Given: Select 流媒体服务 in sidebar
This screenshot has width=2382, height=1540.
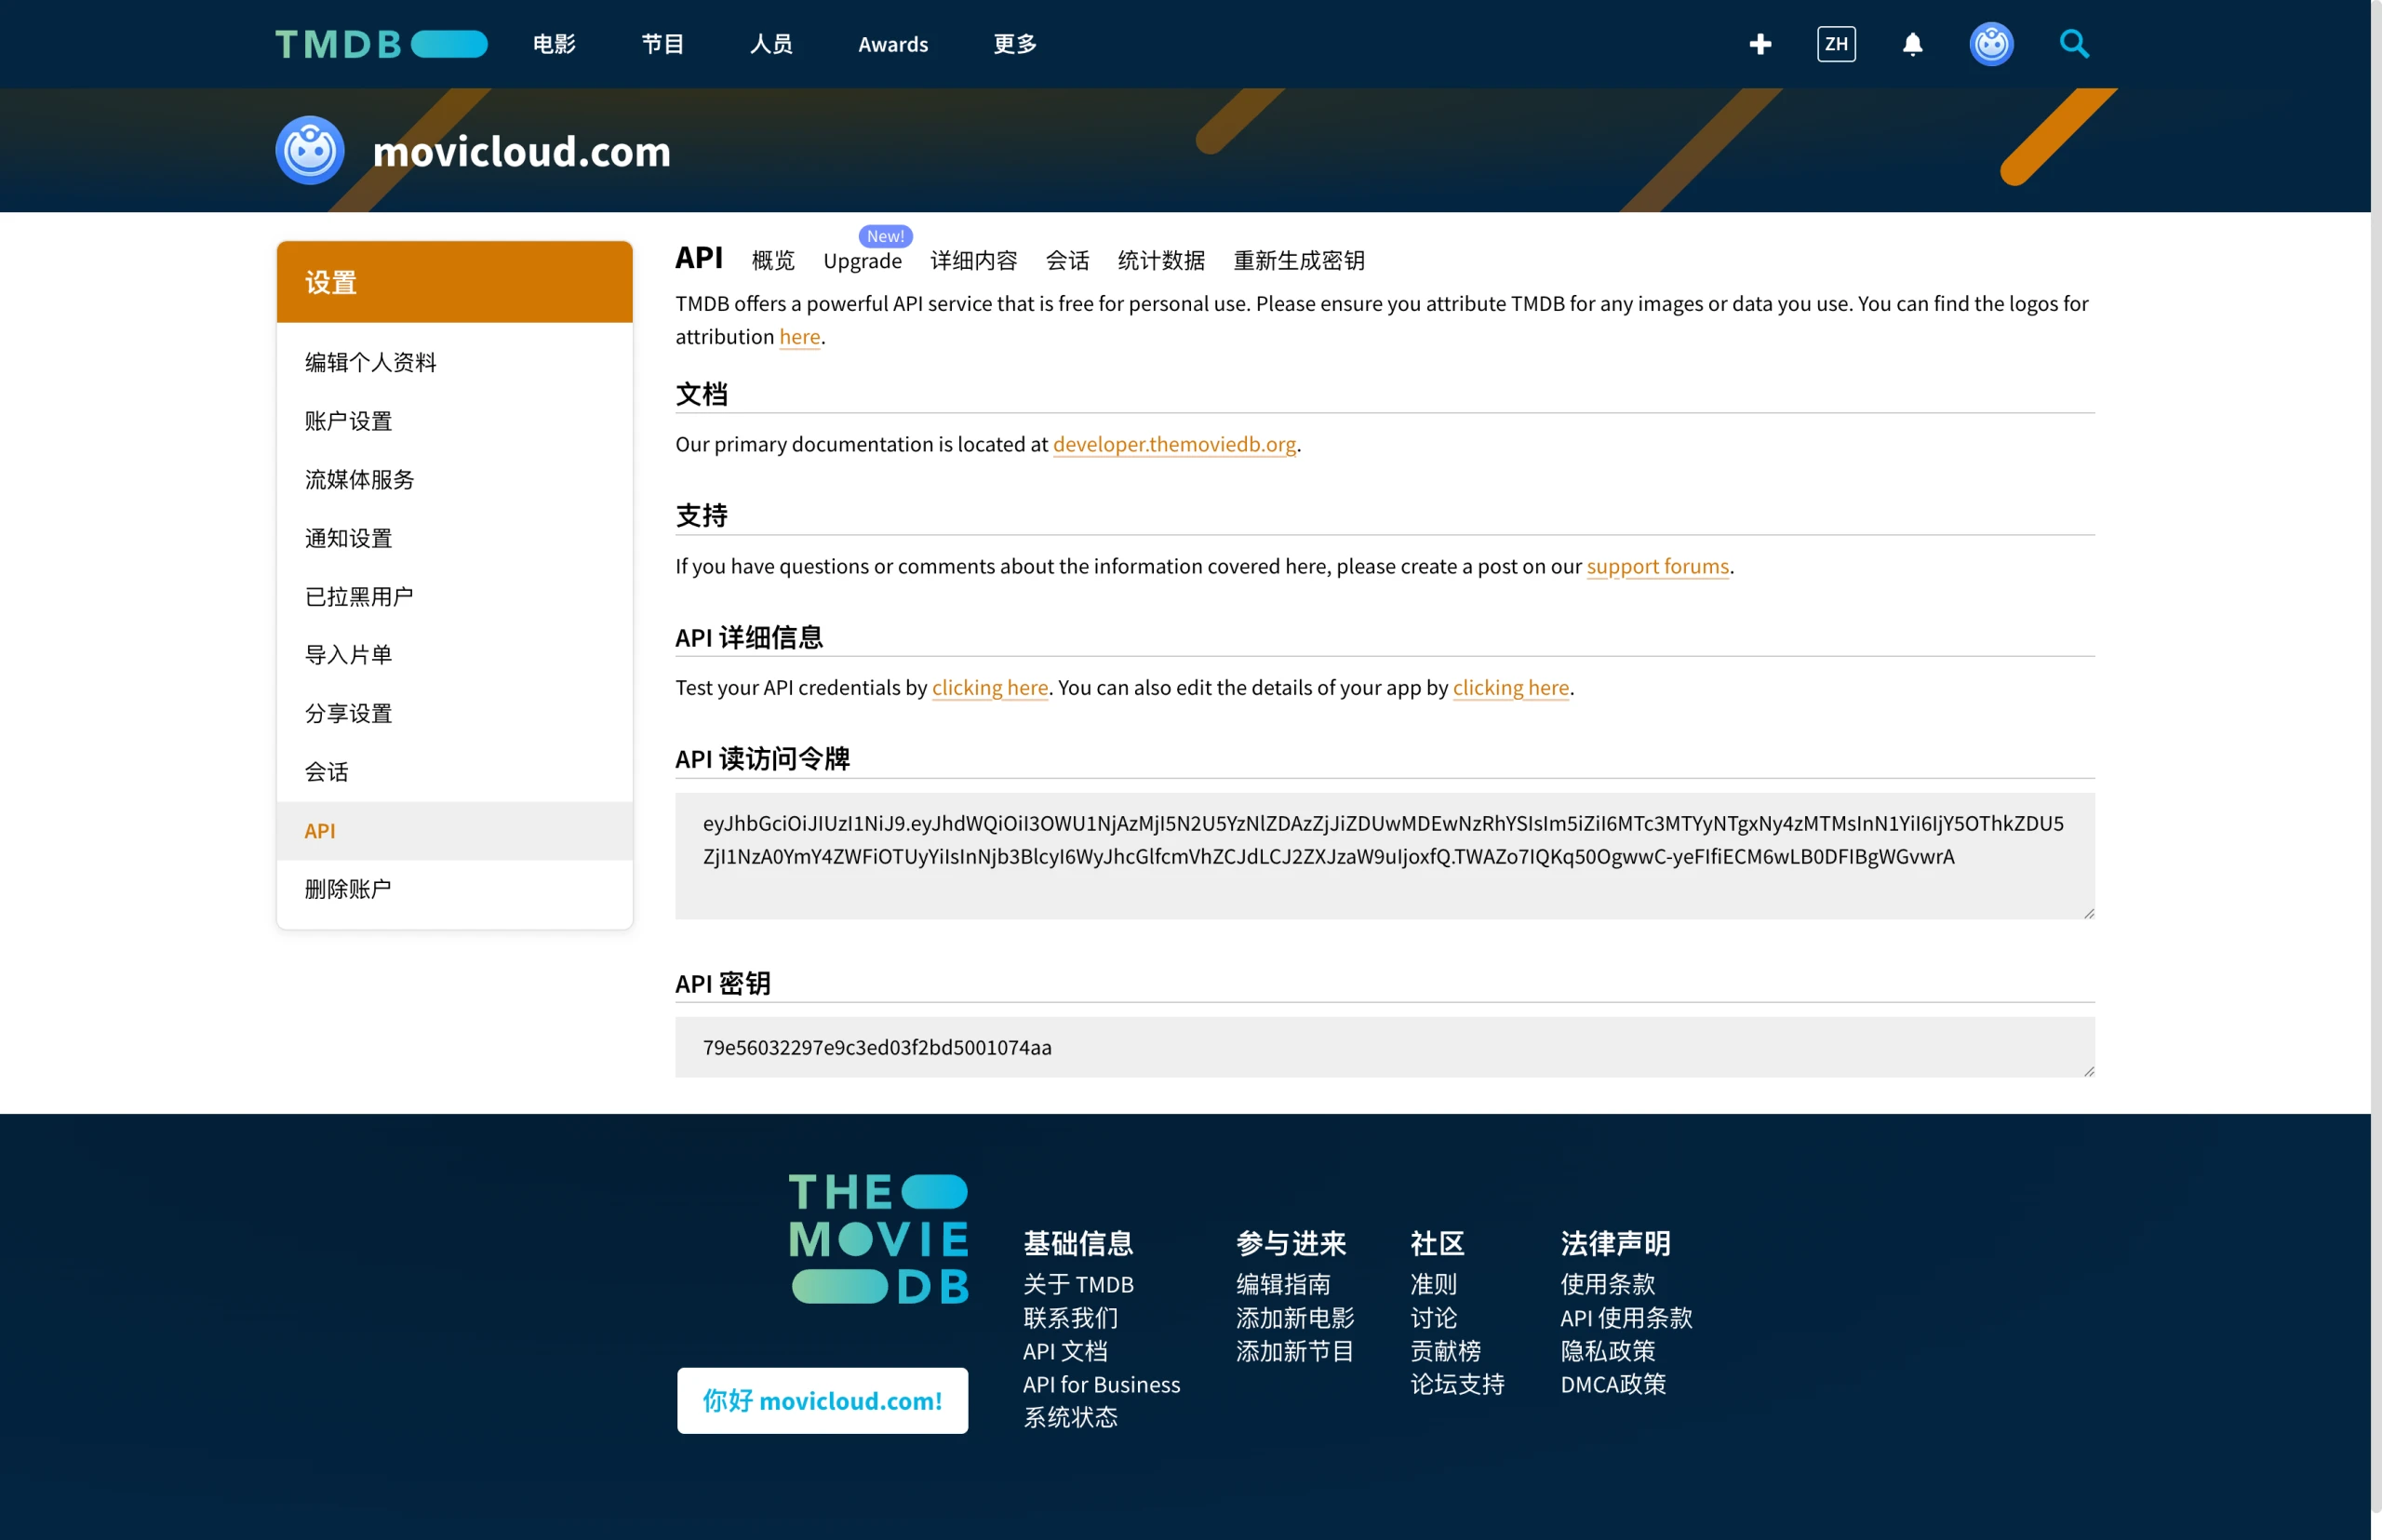Looking at the screenshot, I should pyautogui.click(x=455, y=479).
